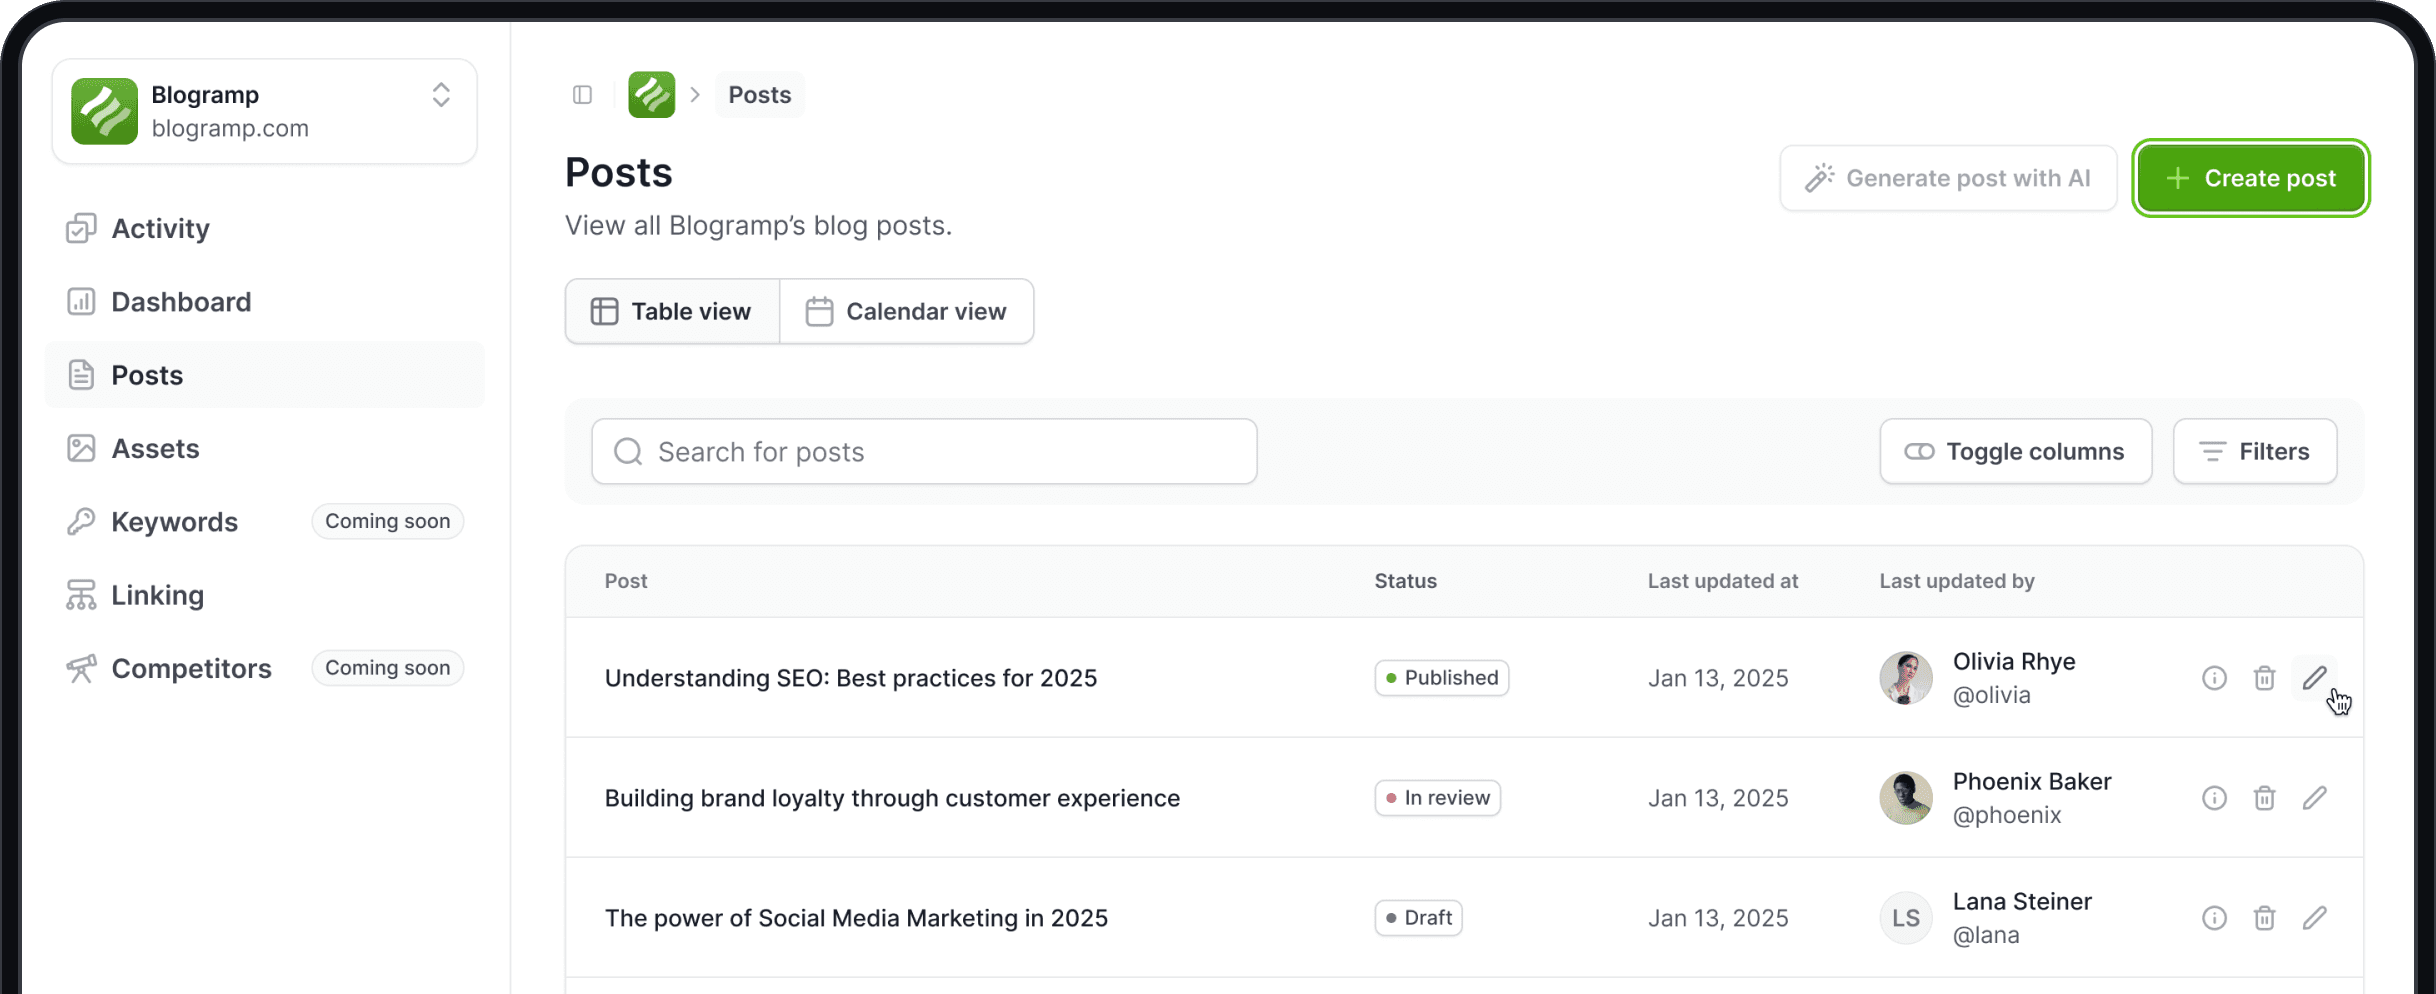The width and height of the screenshot is (2436, 994).
Task: Click the Olivia Rhye name
Action: (2014, 662)
